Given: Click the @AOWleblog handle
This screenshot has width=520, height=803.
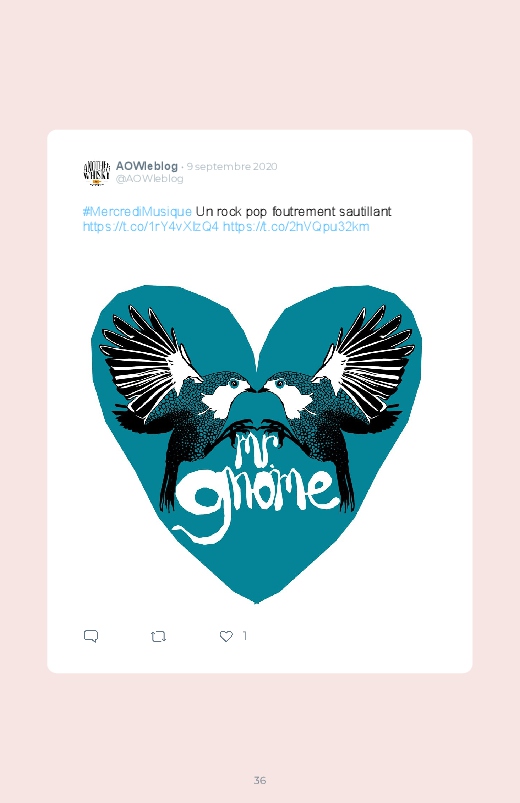Looking at the screenshot, I should [150, 178].
